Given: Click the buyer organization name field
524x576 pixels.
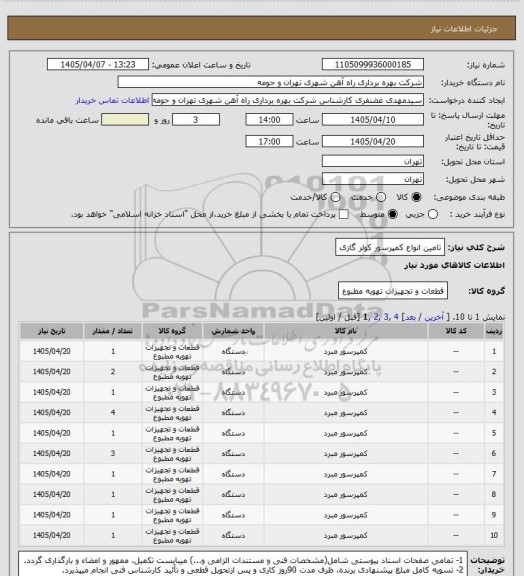Looking at the screenshot, I should 270,82.
